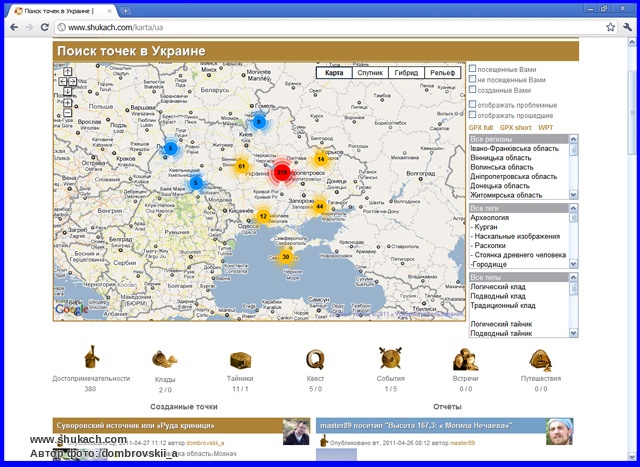Open a new browser tab

coord(126,11)
